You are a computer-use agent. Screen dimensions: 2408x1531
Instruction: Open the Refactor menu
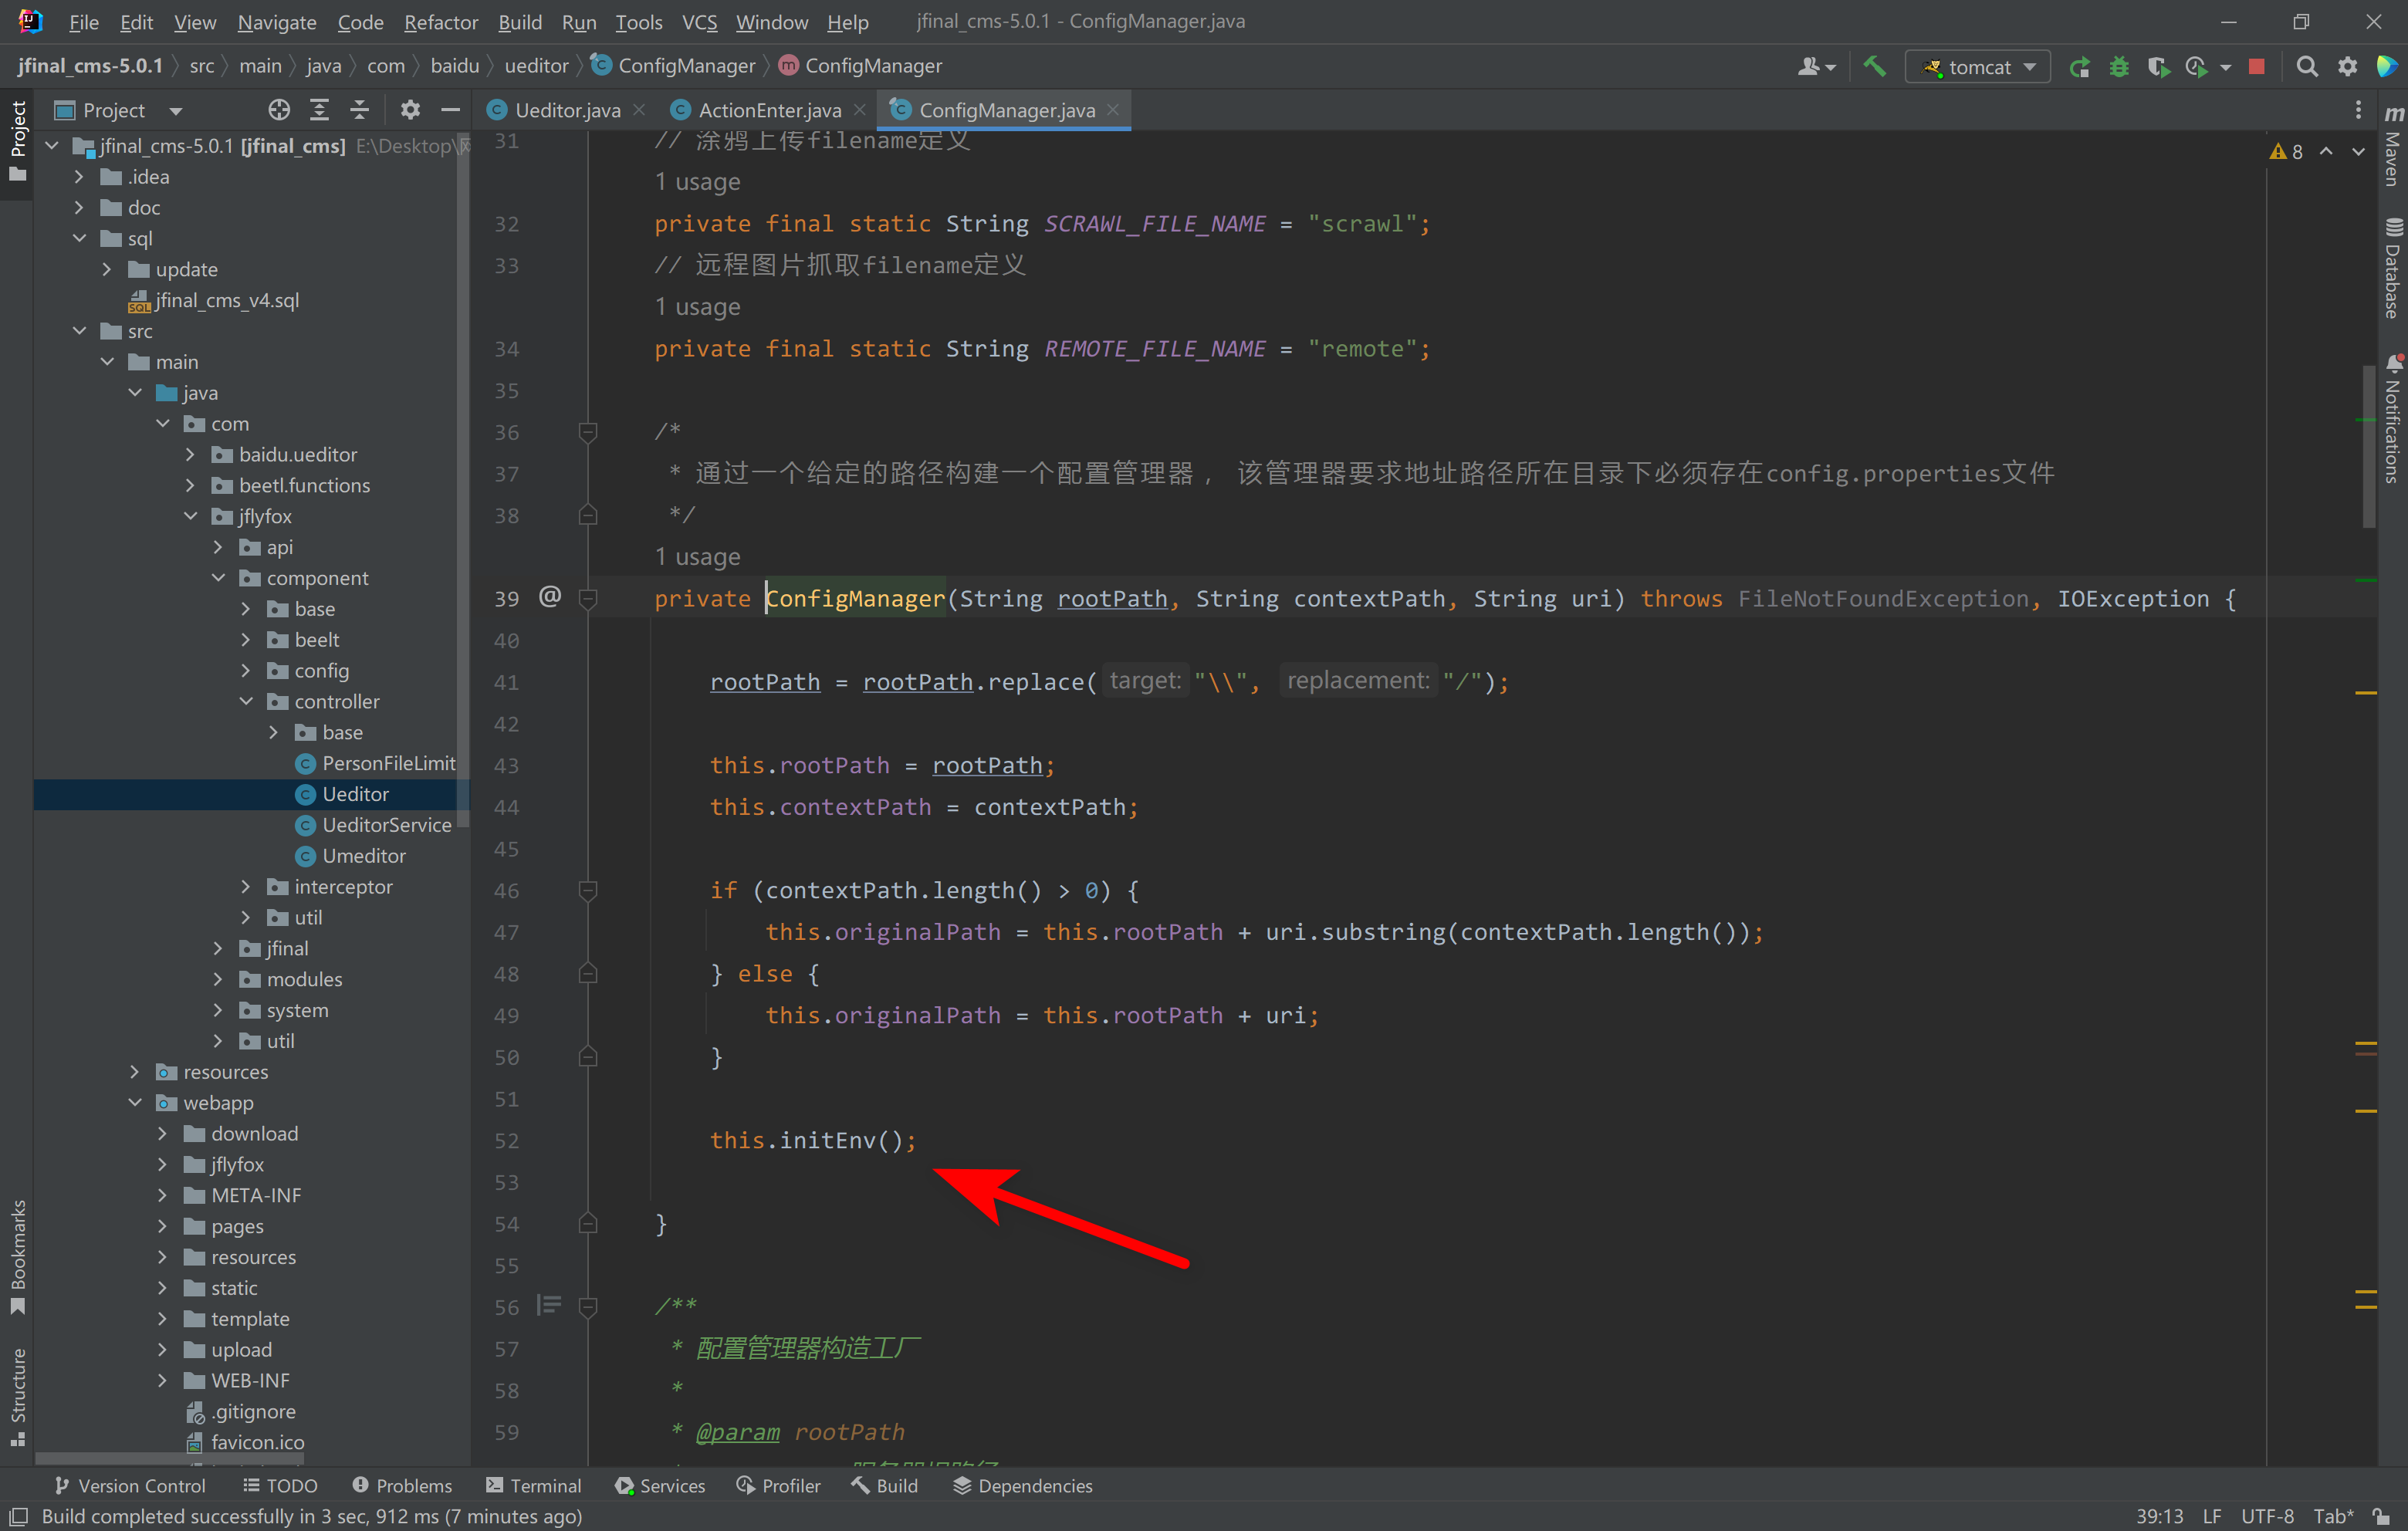pos(440,22)
